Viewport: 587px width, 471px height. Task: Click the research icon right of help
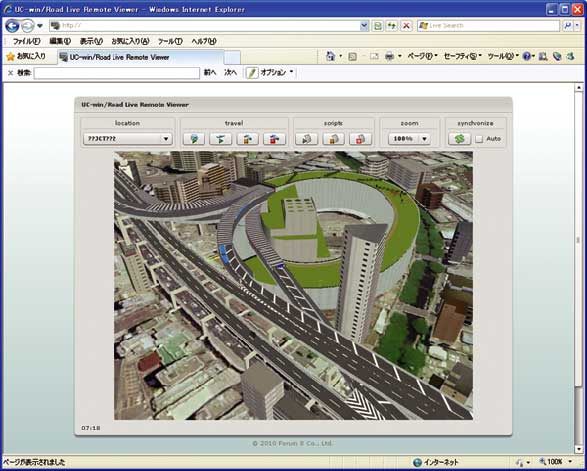pyautogui.click(x=543, y=57)
